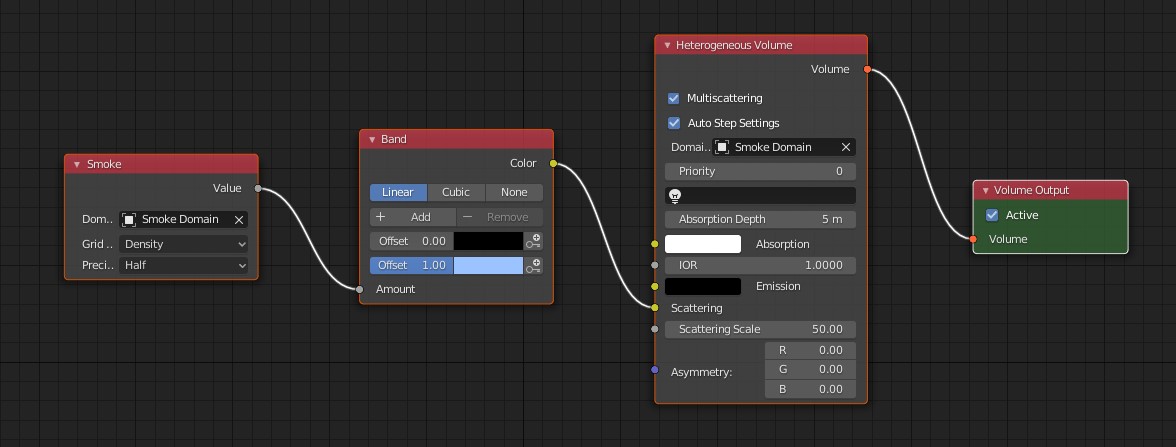Click the Scattering Scale value field
Viewport: 1176px width, 447px height.
(x=760, y=329)
